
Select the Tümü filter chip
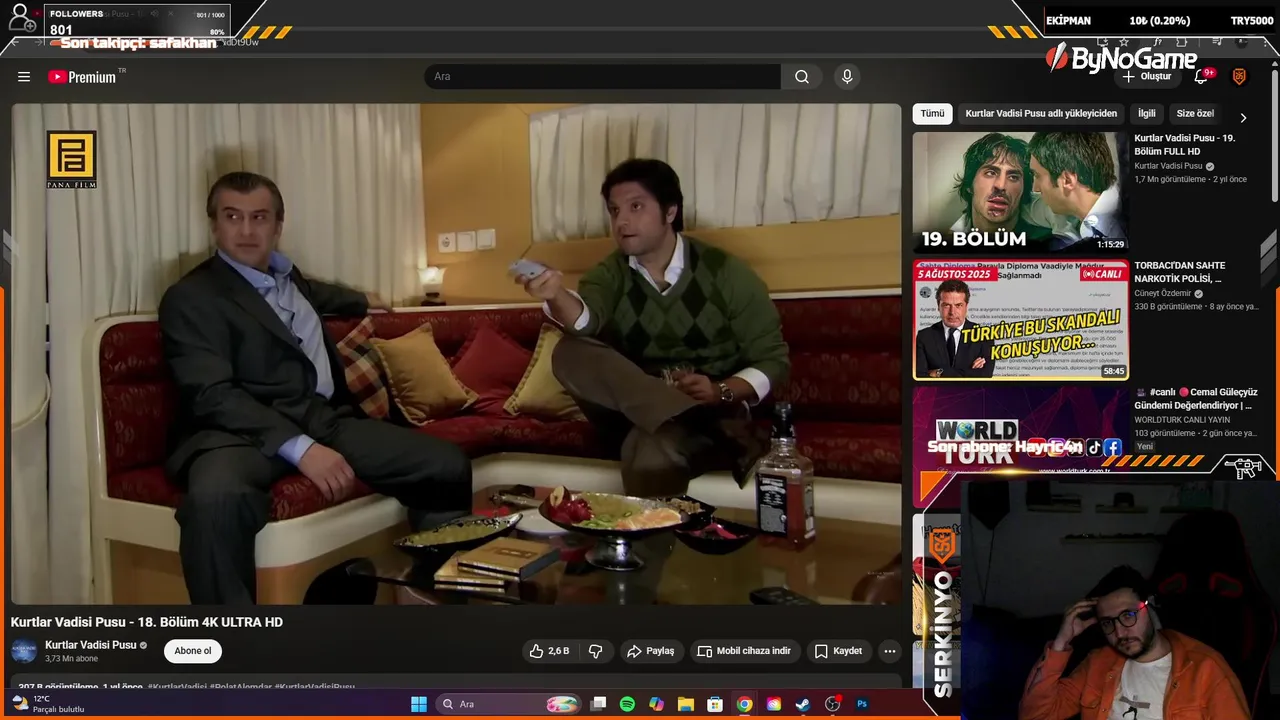pos(932,114)
